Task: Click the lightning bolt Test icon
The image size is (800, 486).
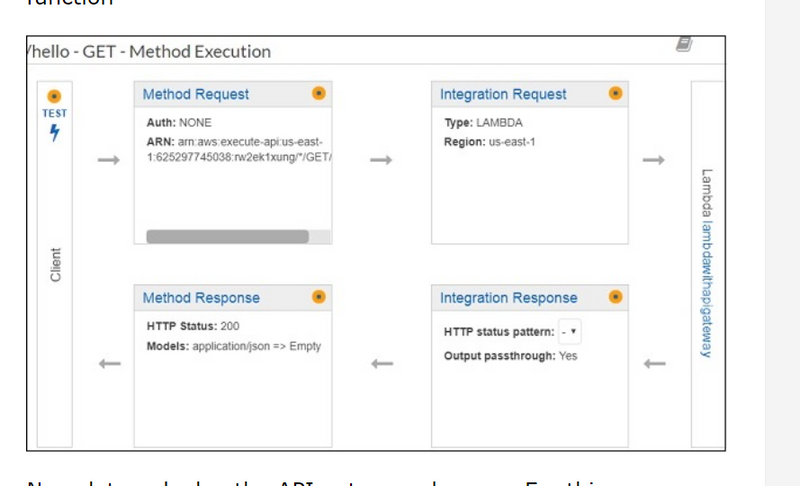Action: pyautogui.click(x=55, y=133)
